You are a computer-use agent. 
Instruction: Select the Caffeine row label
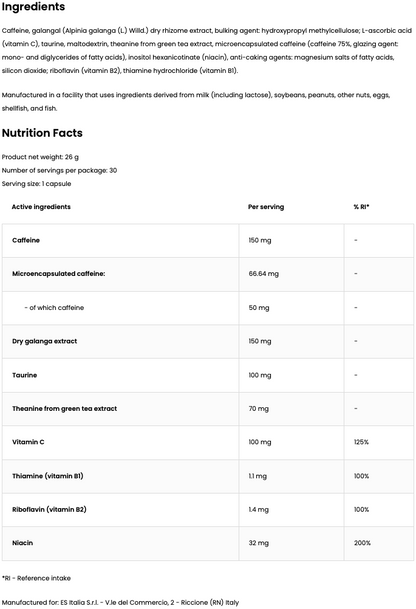click(x=26, y=240)
